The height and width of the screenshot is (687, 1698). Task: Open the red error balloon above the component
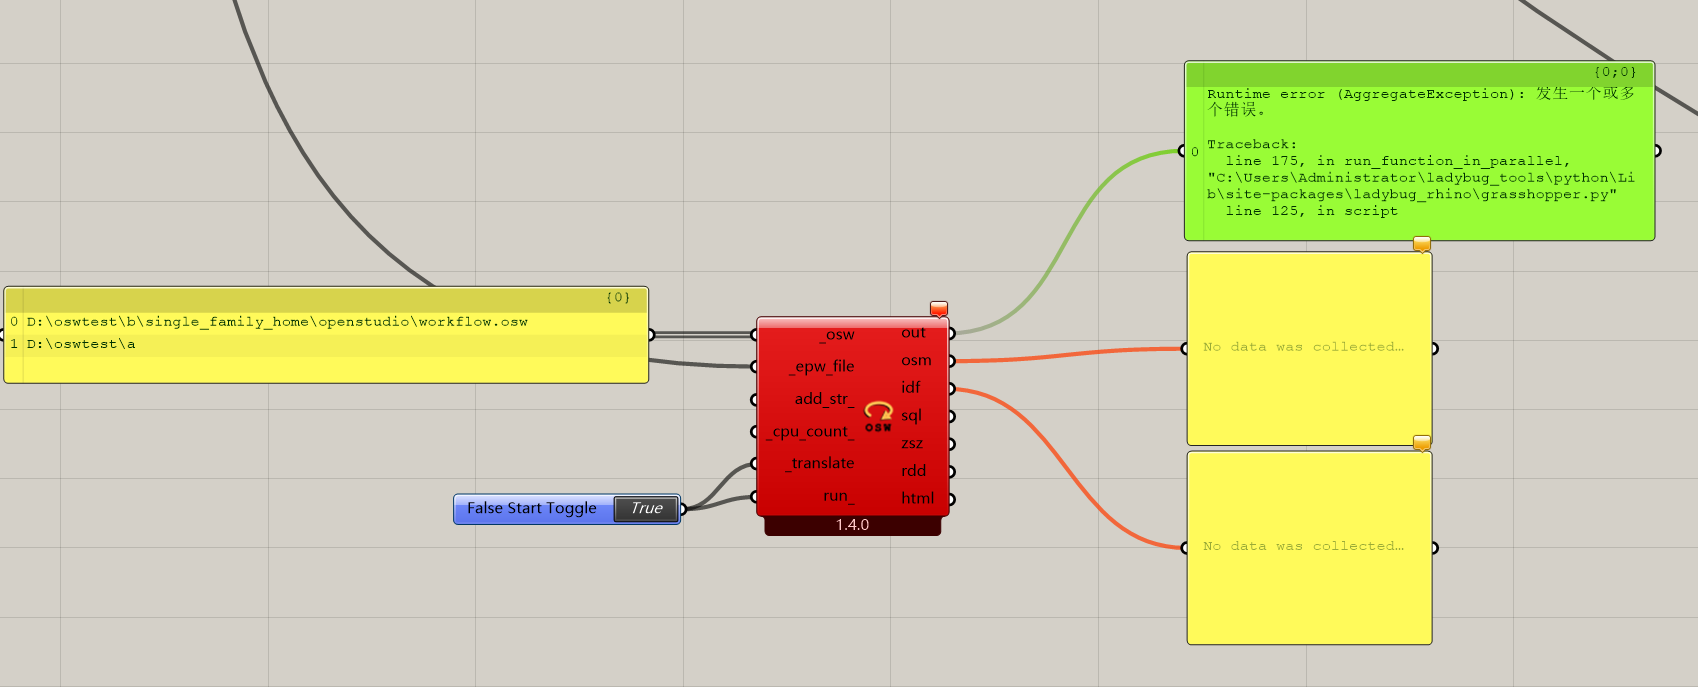click(x=939, y=308)
